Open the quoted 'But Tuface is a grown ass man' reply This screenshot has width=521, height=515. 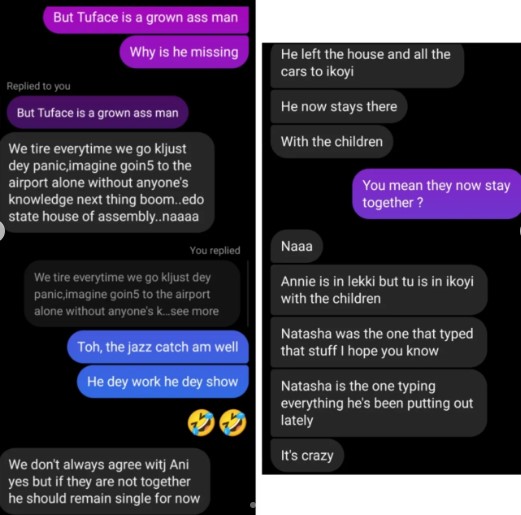(97, 113)
